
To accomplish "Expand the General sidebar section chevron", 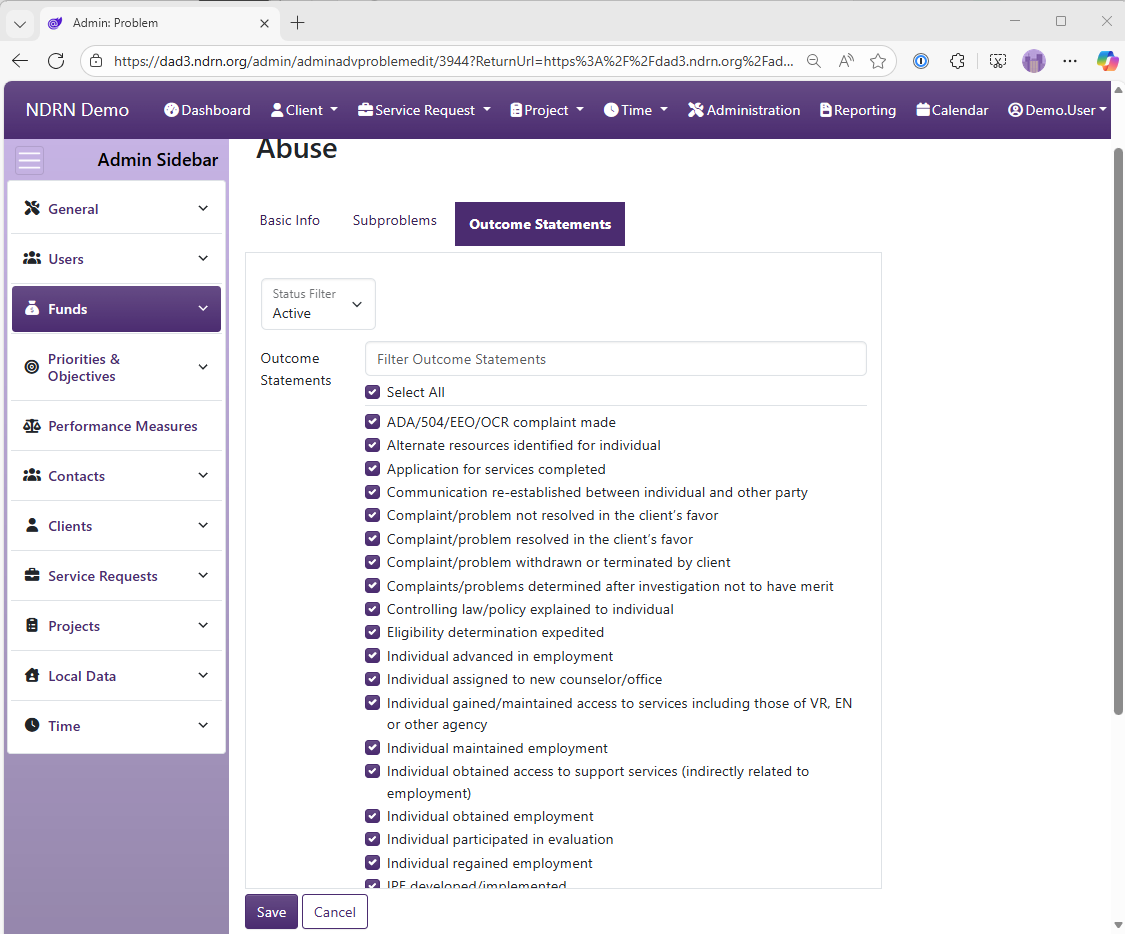I will (203, 208).
